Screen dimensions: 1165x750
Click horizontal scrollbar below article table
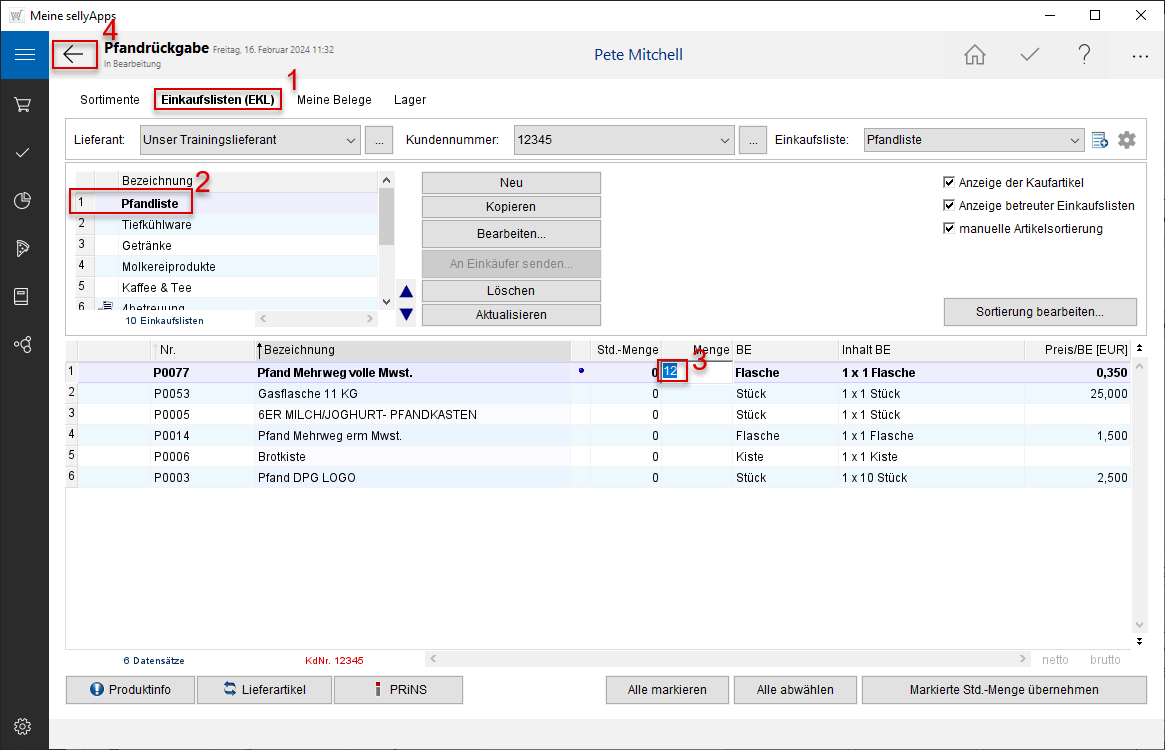(x=727, y=660)
